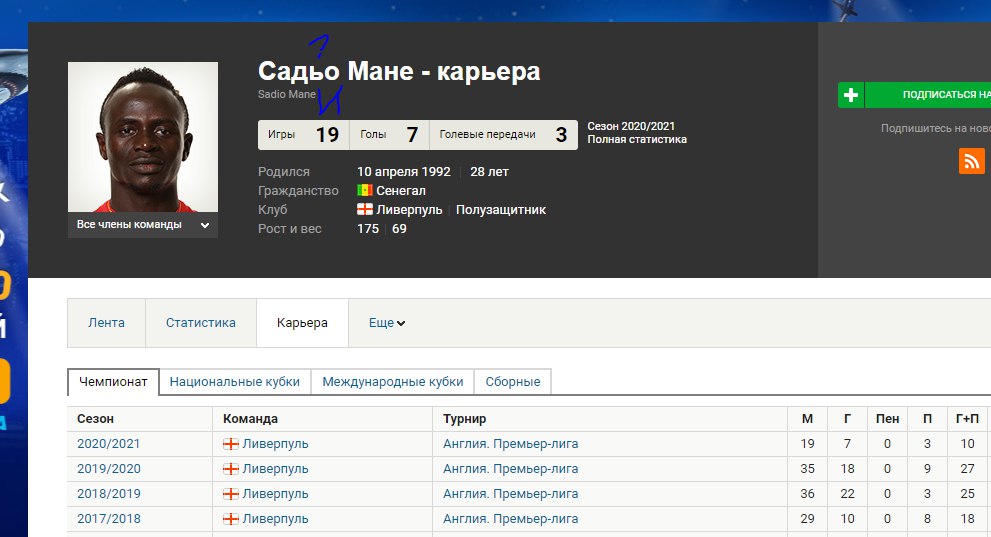The image size is (991, 537).
Task: Click the Senegal flag icon
Action: point(365,190)
